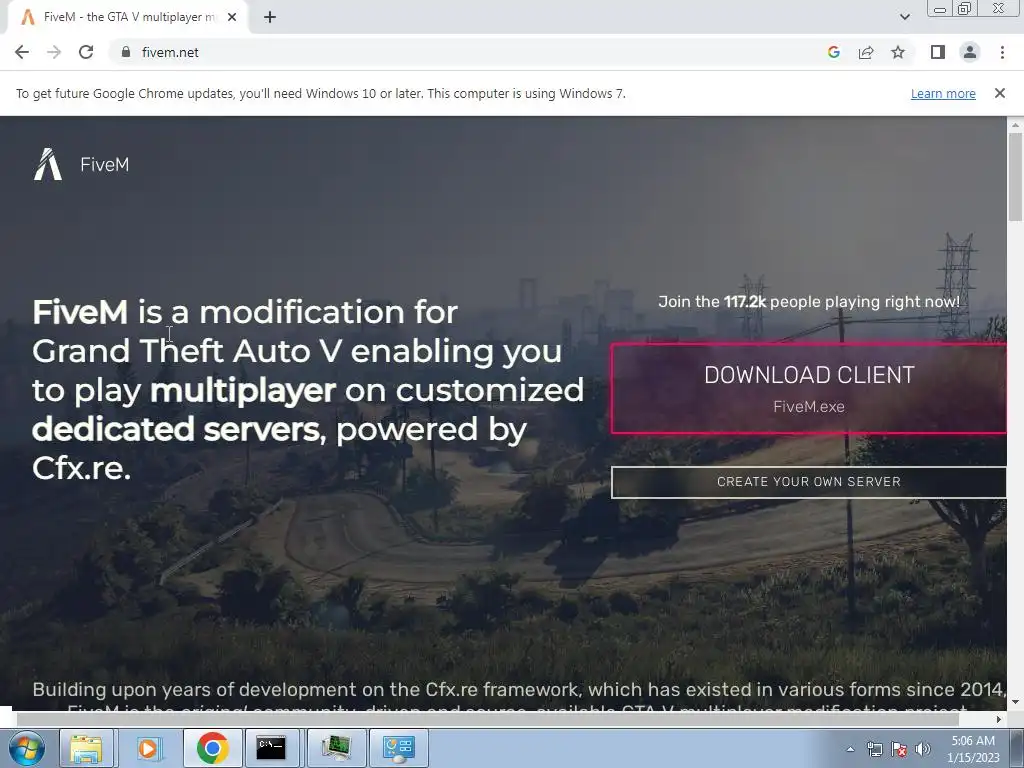The width and height of the screenshot is (1024, 768).
Task: Click CREATE YOUR OWN SERVER button
Action: pyautogui.click(x=808, y=482)
